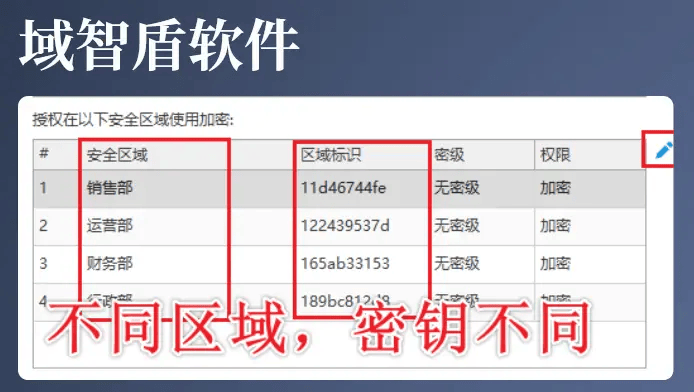Click row number 3
694x392 pixels.
click(43, 263)
